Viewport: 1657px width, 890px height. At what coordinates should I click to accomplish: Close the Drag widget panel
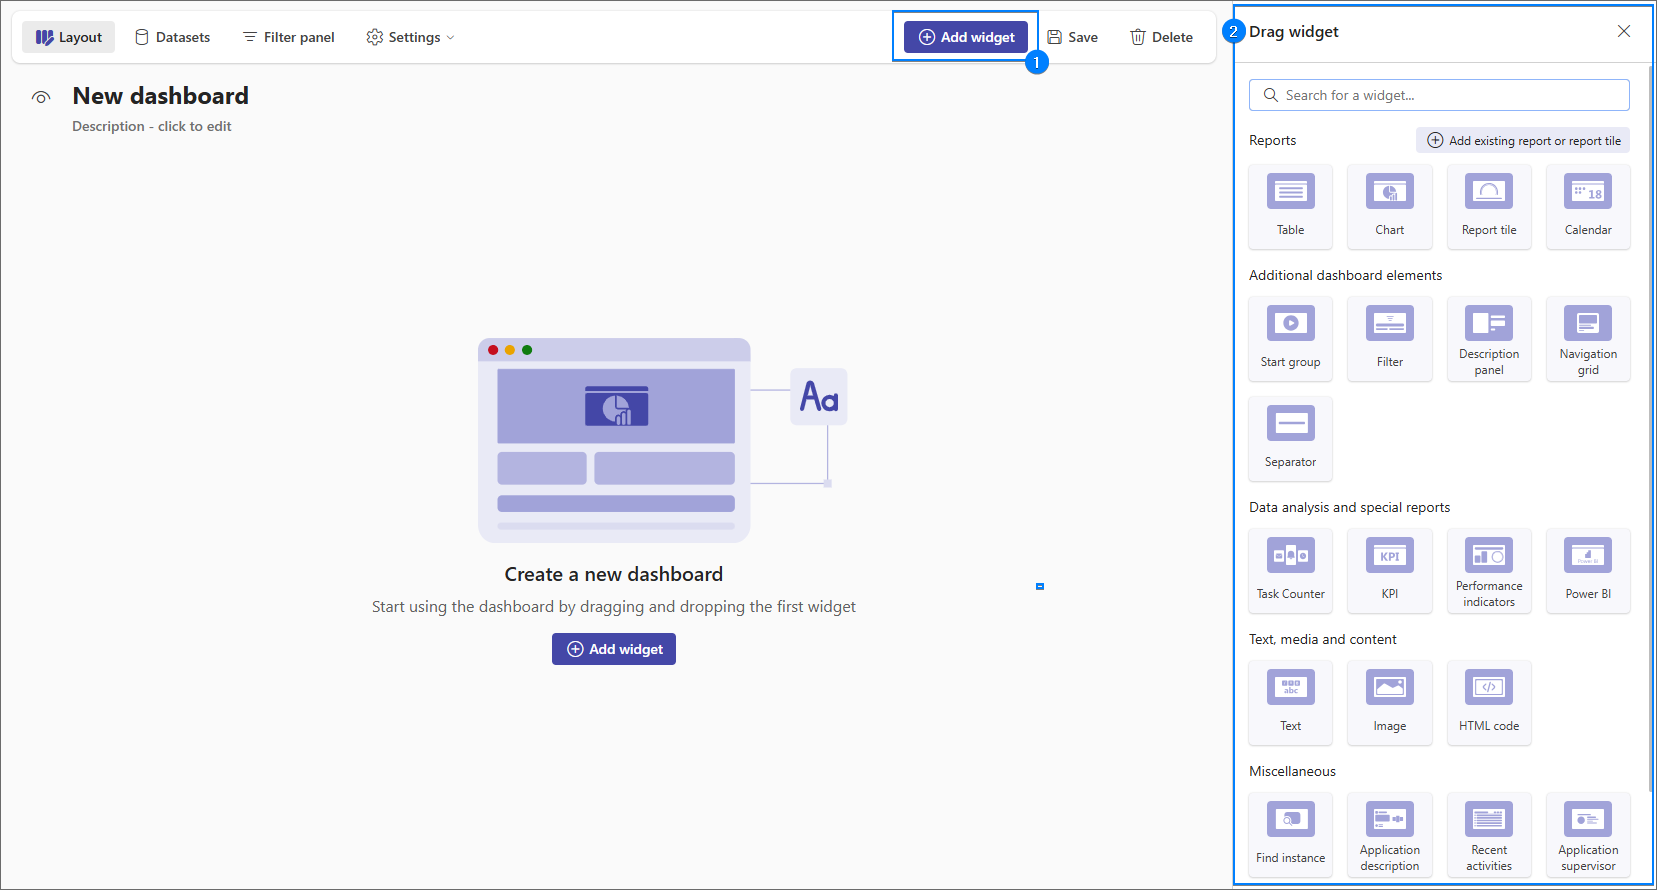1624,31
